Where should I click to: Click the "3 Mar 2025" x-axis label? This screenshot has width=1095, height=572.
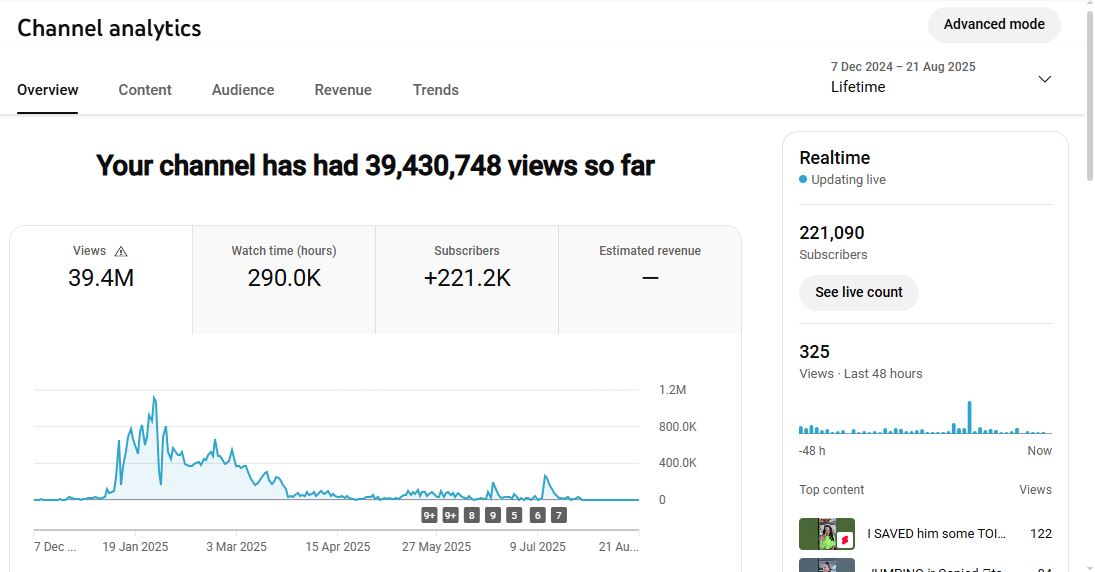point(236,547)
